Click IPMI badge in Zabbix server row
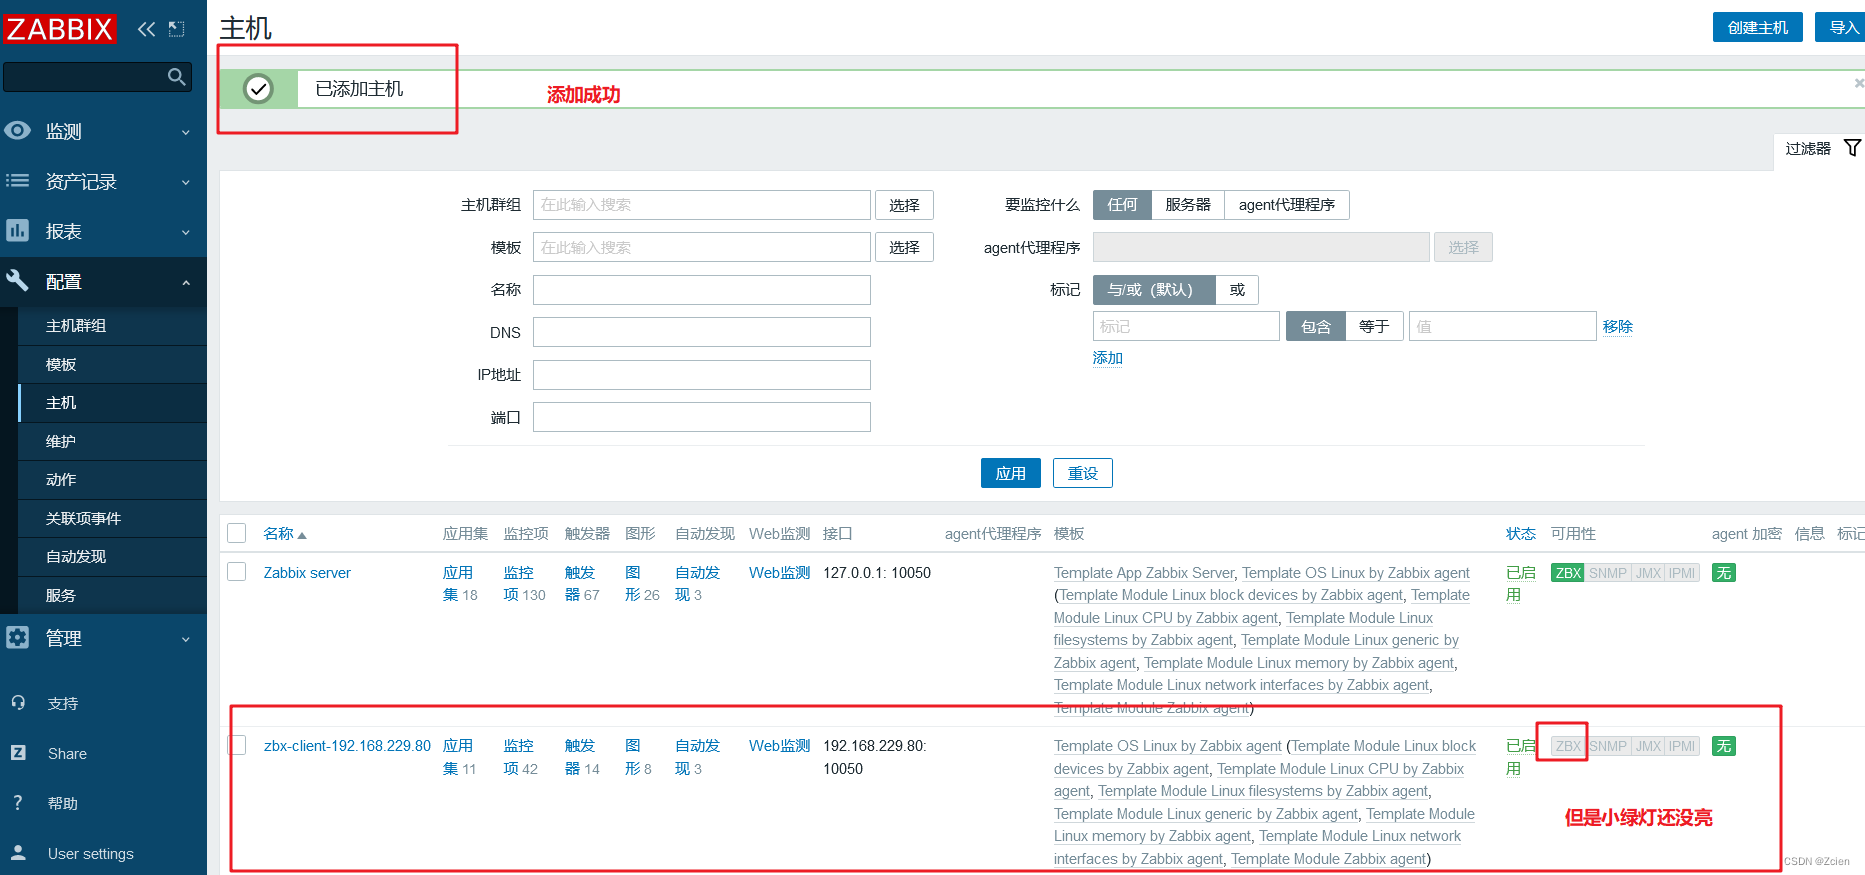 1682,573
